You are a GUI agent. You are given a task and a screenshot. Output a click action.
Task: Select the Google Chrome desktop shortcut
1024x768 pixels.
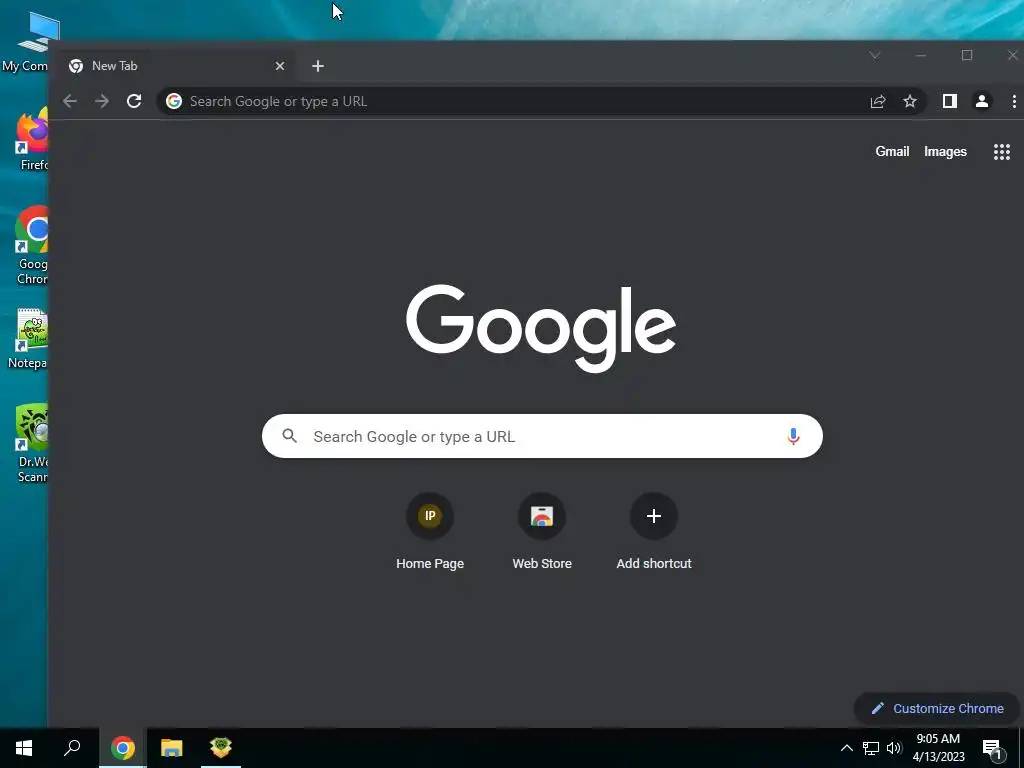(x=31, y=246)
